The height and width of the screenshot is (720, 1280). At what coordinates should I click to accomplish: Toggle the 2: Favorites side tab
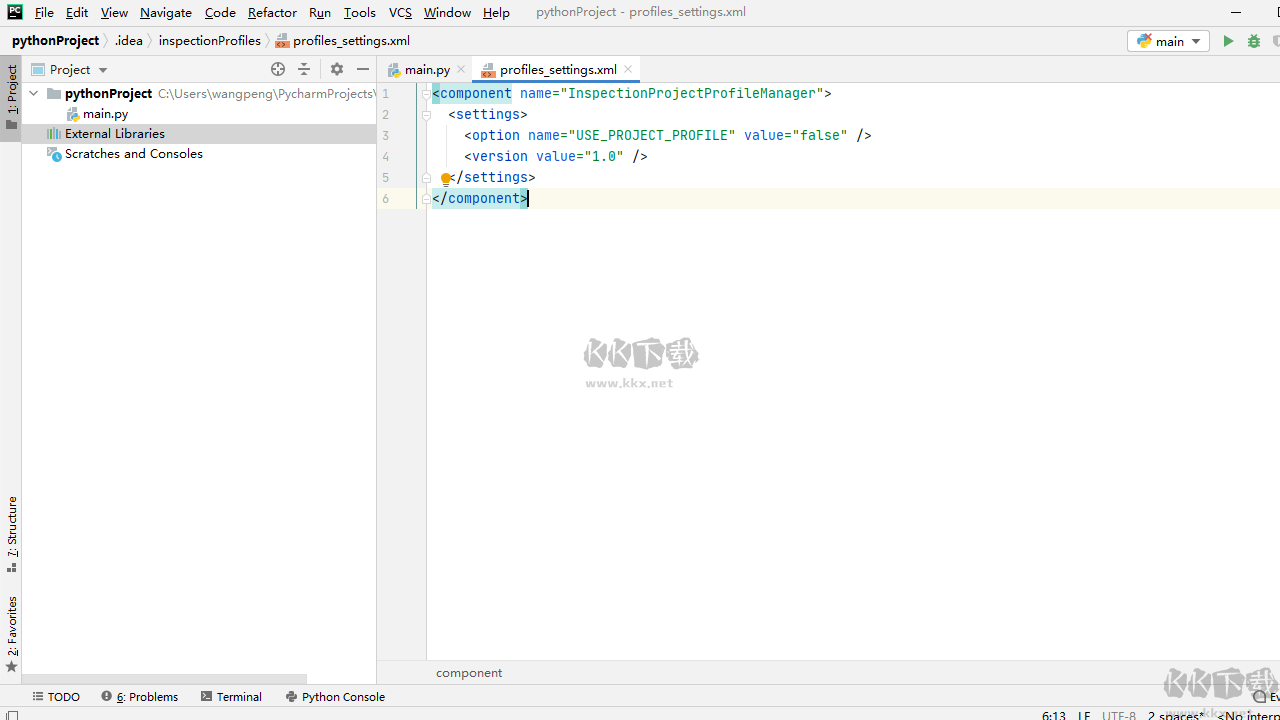[x=11, y=634]
